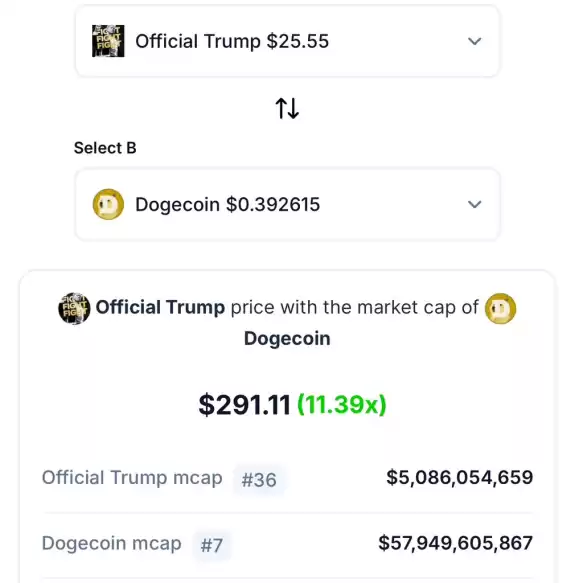The image size is (575, 583).
Task: Click the green 11.39x multiplier
Action: click(342, 405)
